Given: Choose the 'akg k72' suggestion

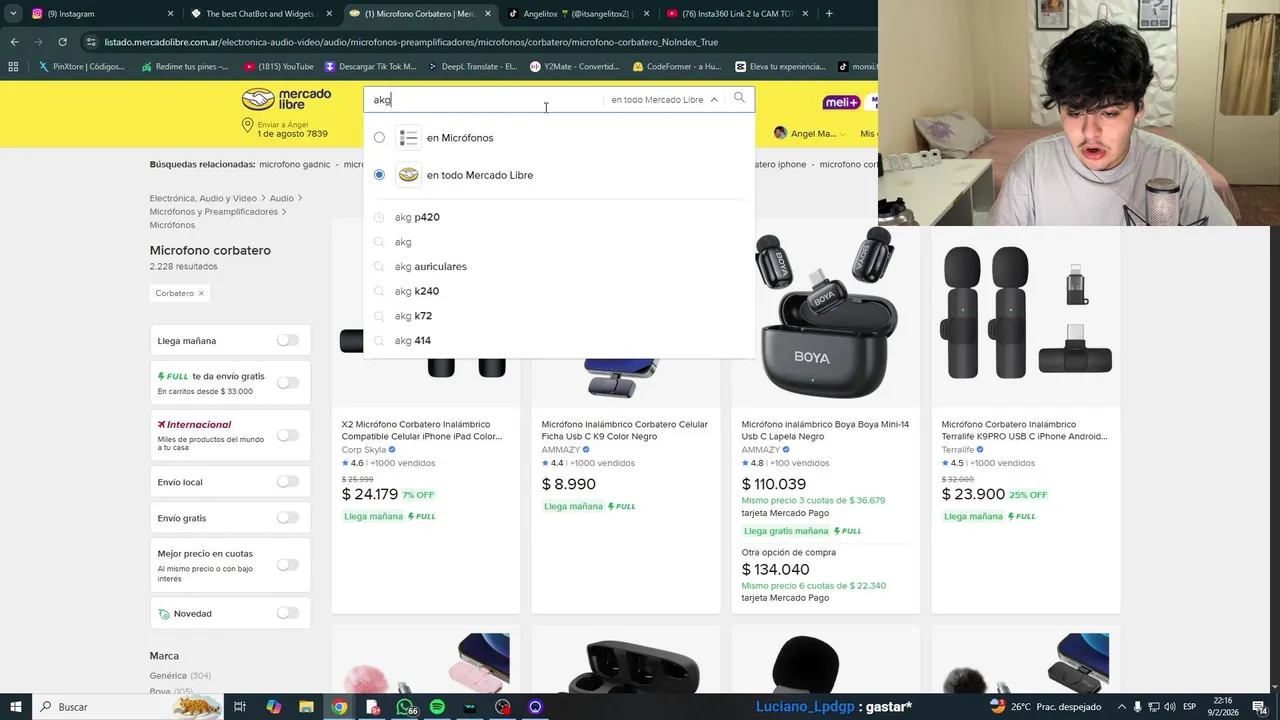Looking at the screenshot, I should [x=558, y=316].
